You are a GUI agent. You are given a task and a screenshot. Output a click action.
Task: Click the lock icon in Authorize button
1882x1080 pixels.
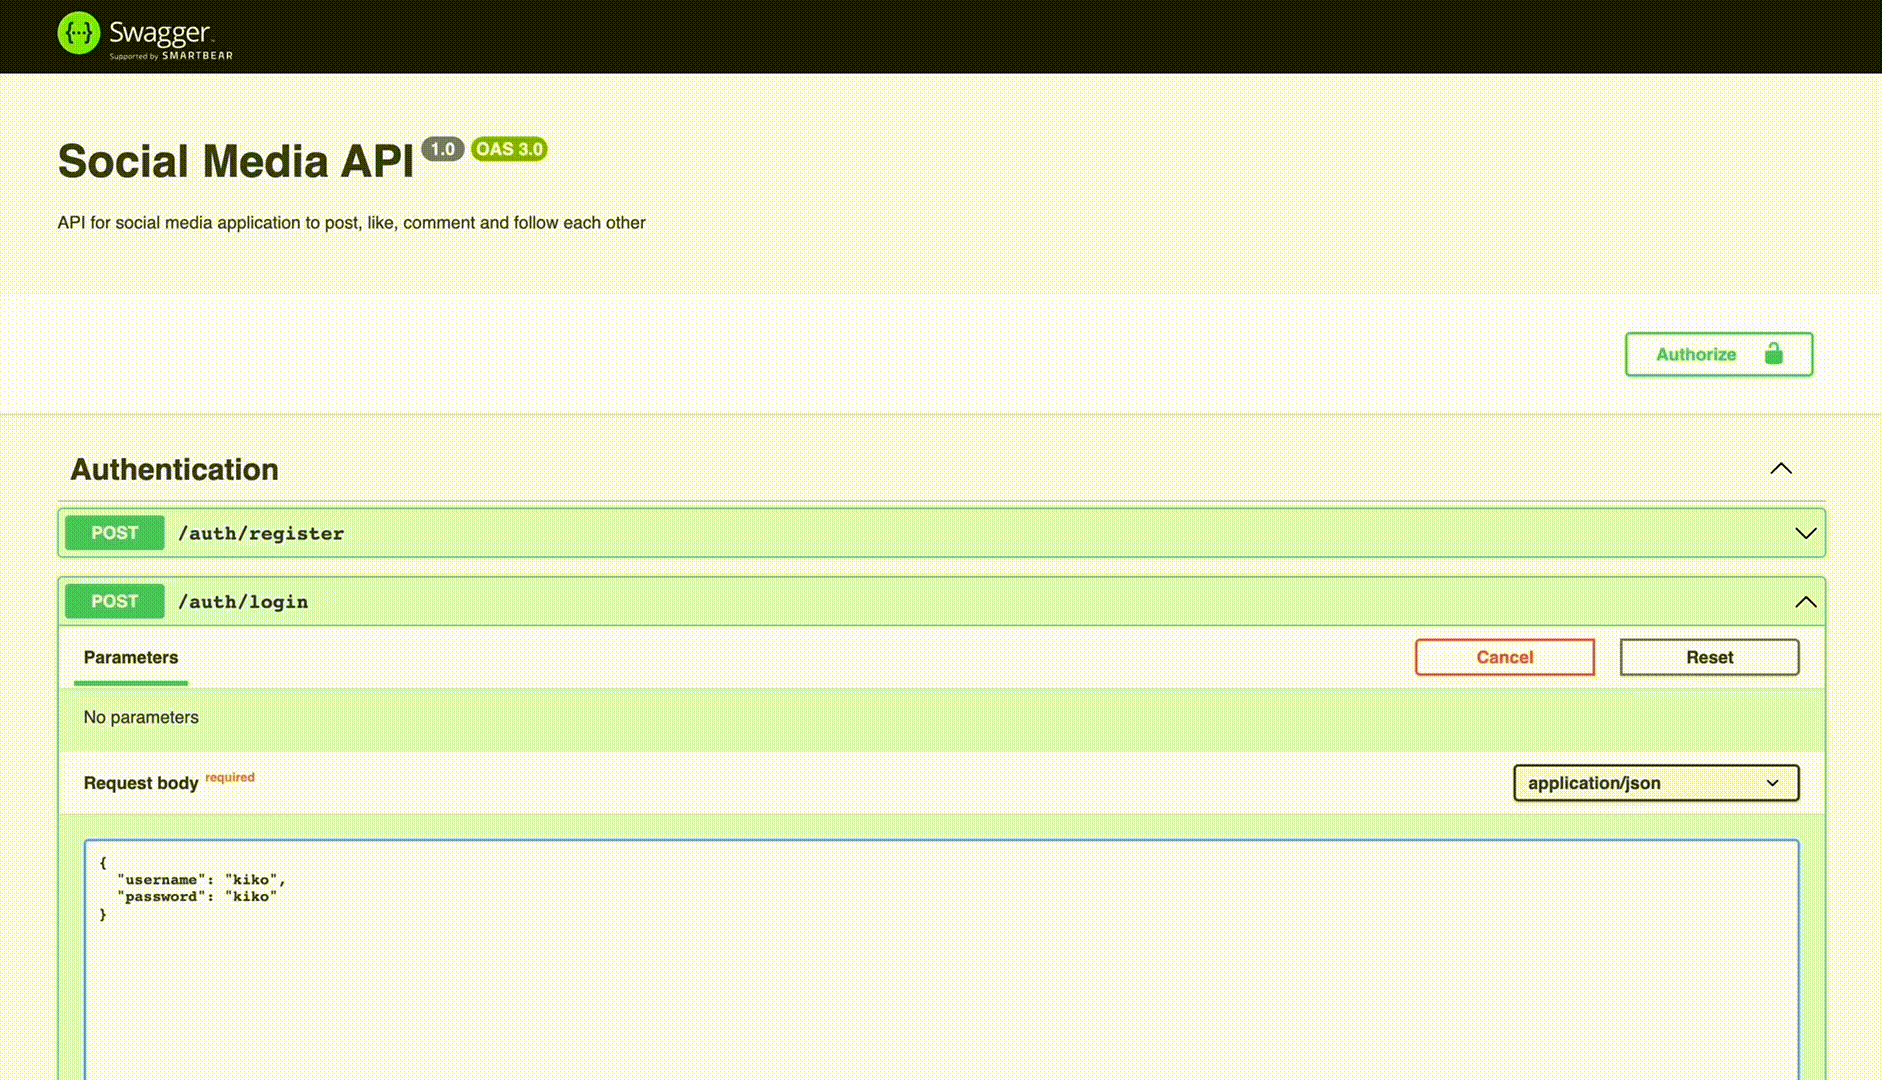coord(1774,354)
